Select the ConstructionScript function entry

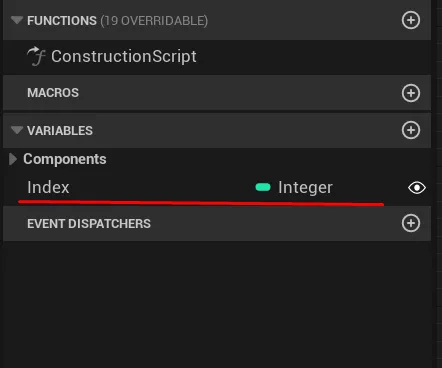tap(217, 57)
